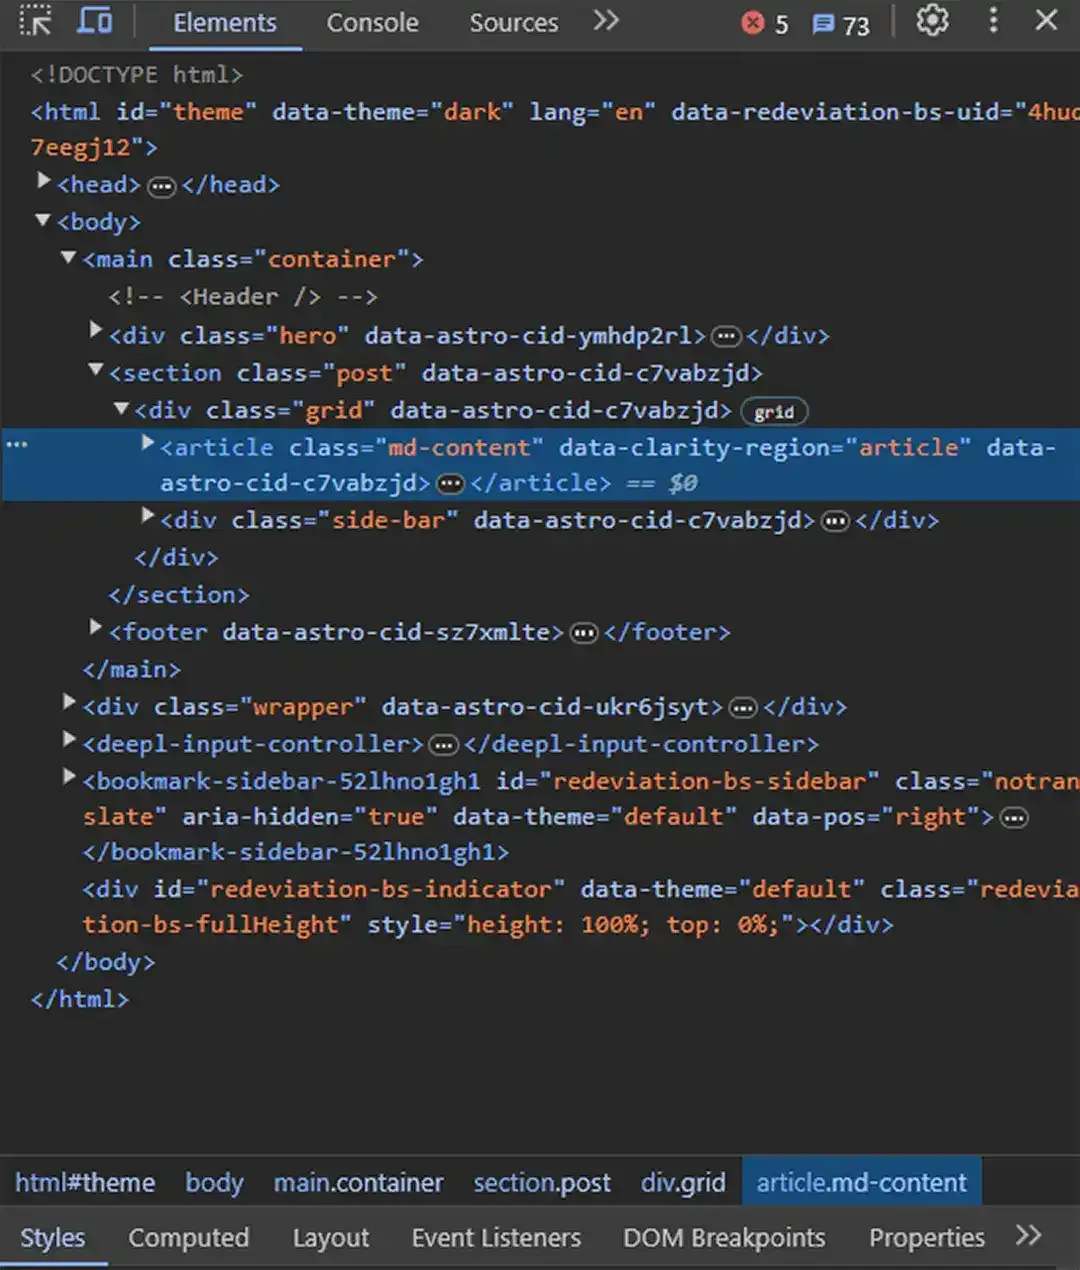Click ellipsis inside the side-bar div

click(x=835, y=521)
